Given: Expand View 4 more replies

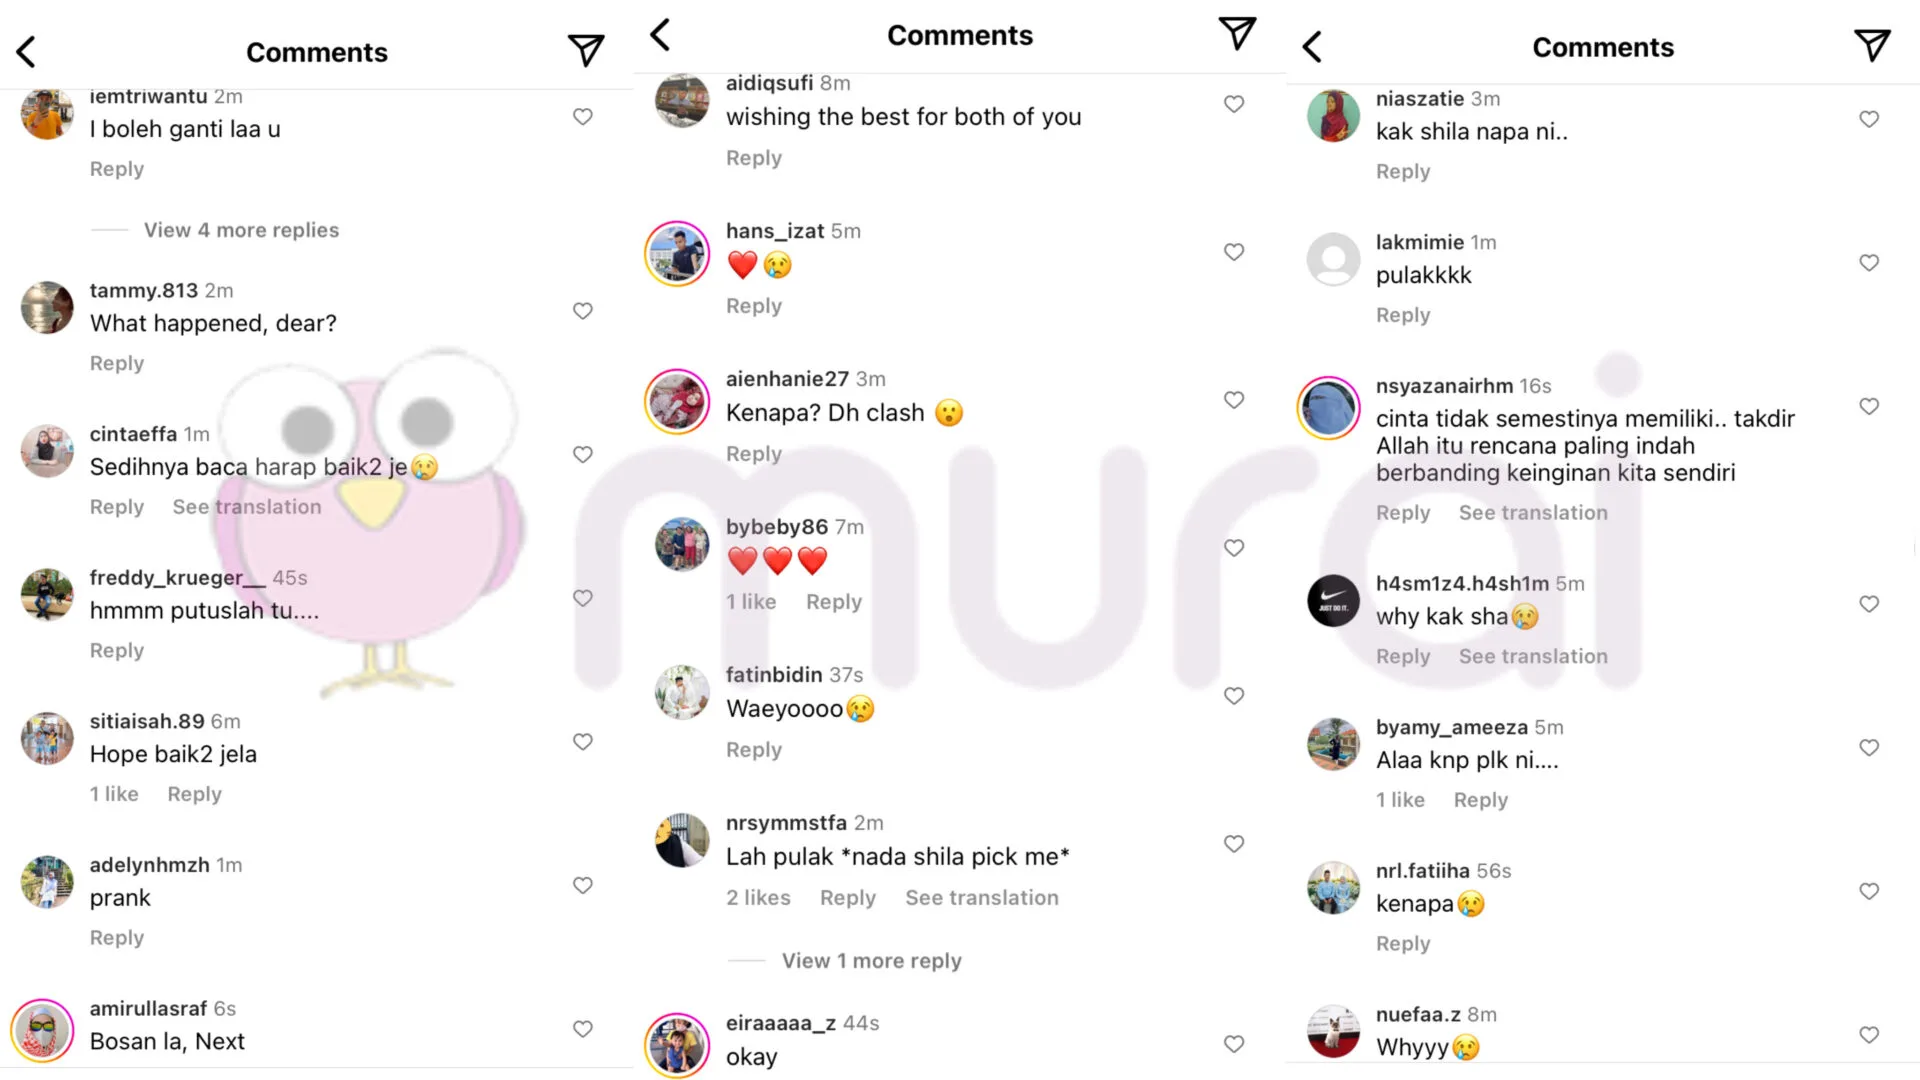Looking at the screenshot, I should (241, 230).
